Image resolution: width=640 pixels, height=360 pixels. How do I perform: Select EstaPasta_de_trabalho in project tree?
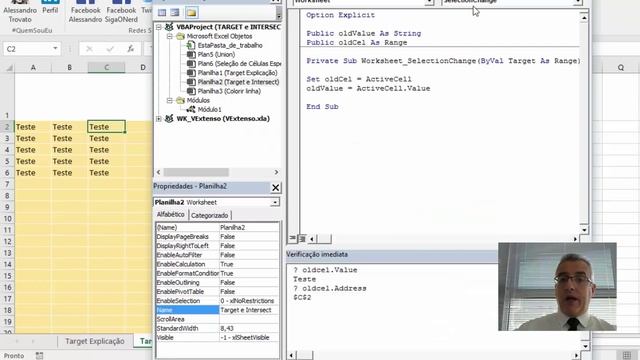(230, 45)
